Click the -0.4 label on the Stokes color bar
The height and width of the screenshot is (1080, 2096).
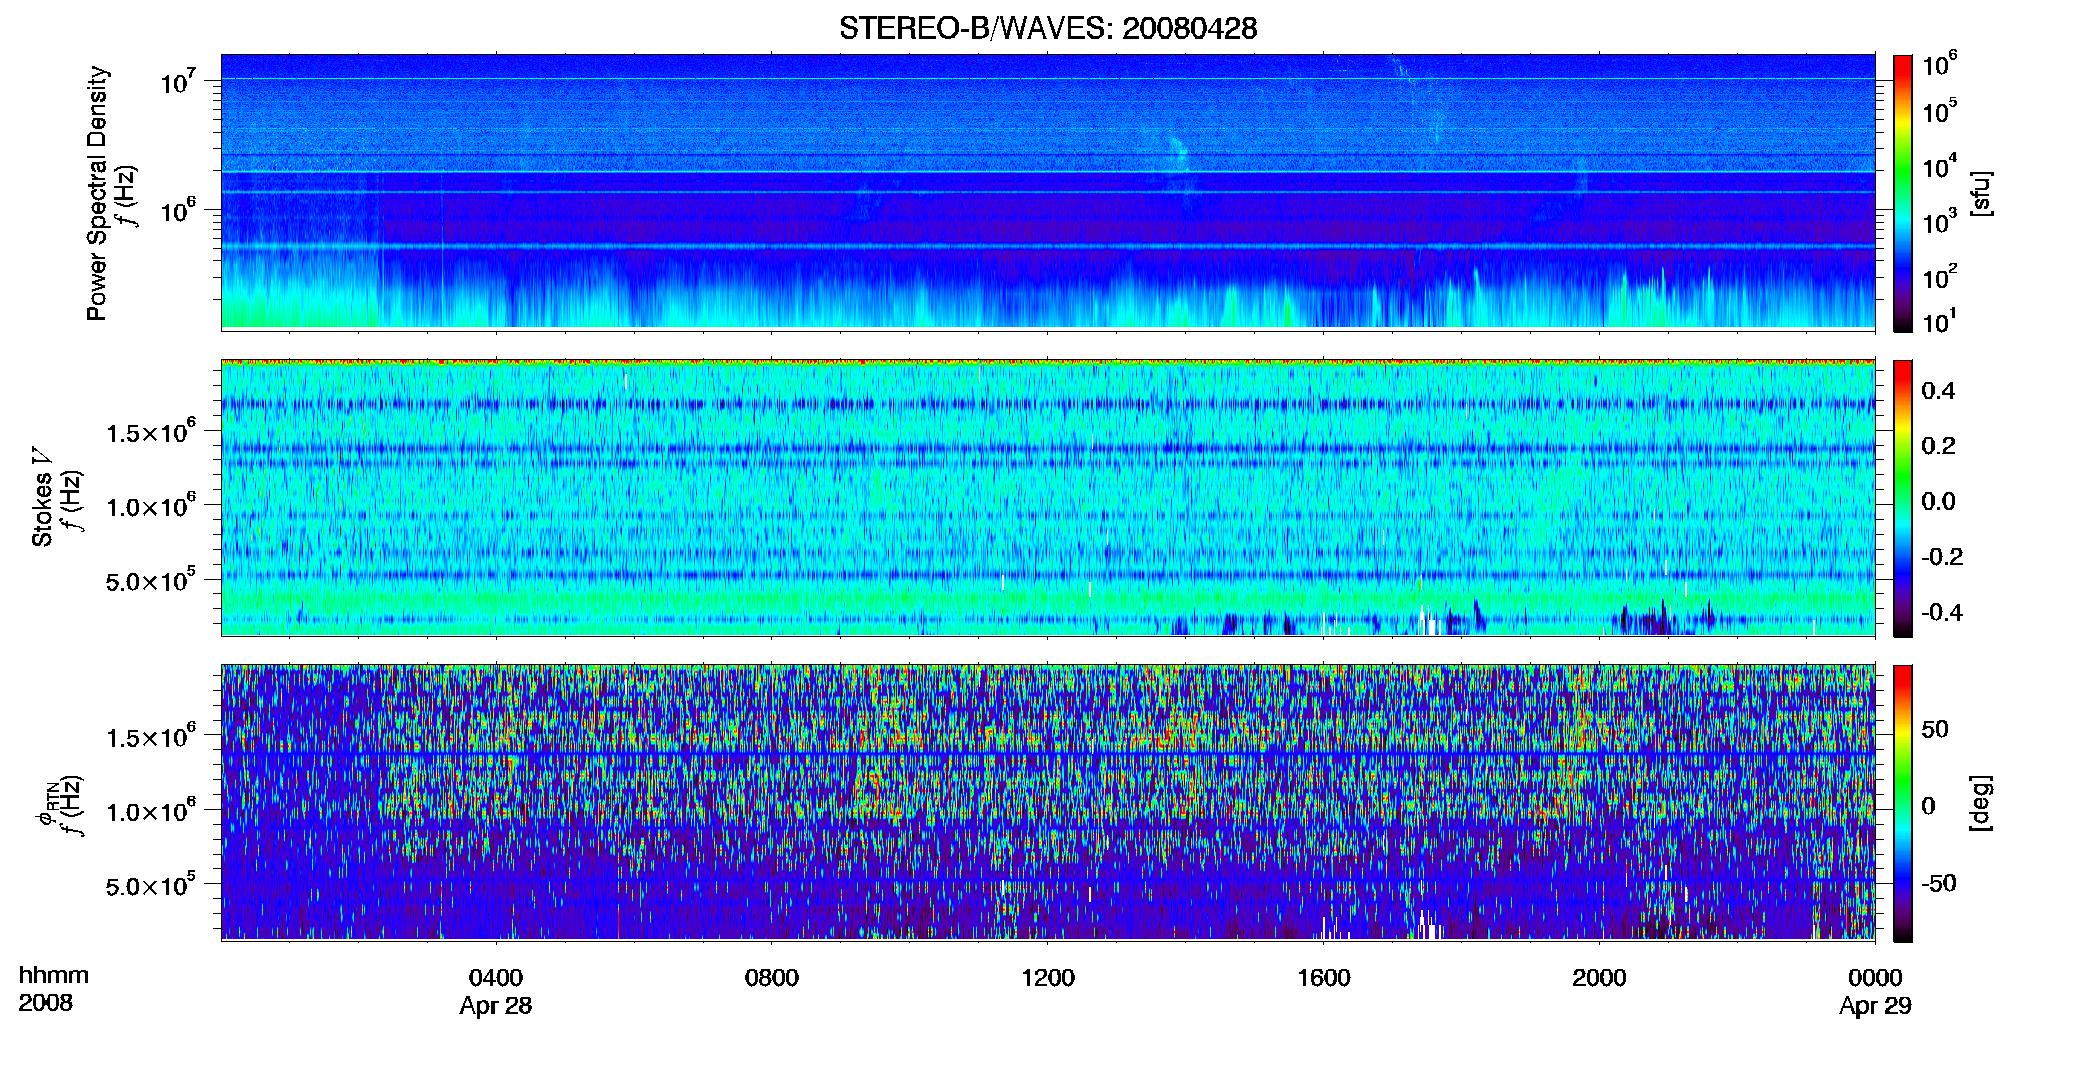[x=1941, y=612]
